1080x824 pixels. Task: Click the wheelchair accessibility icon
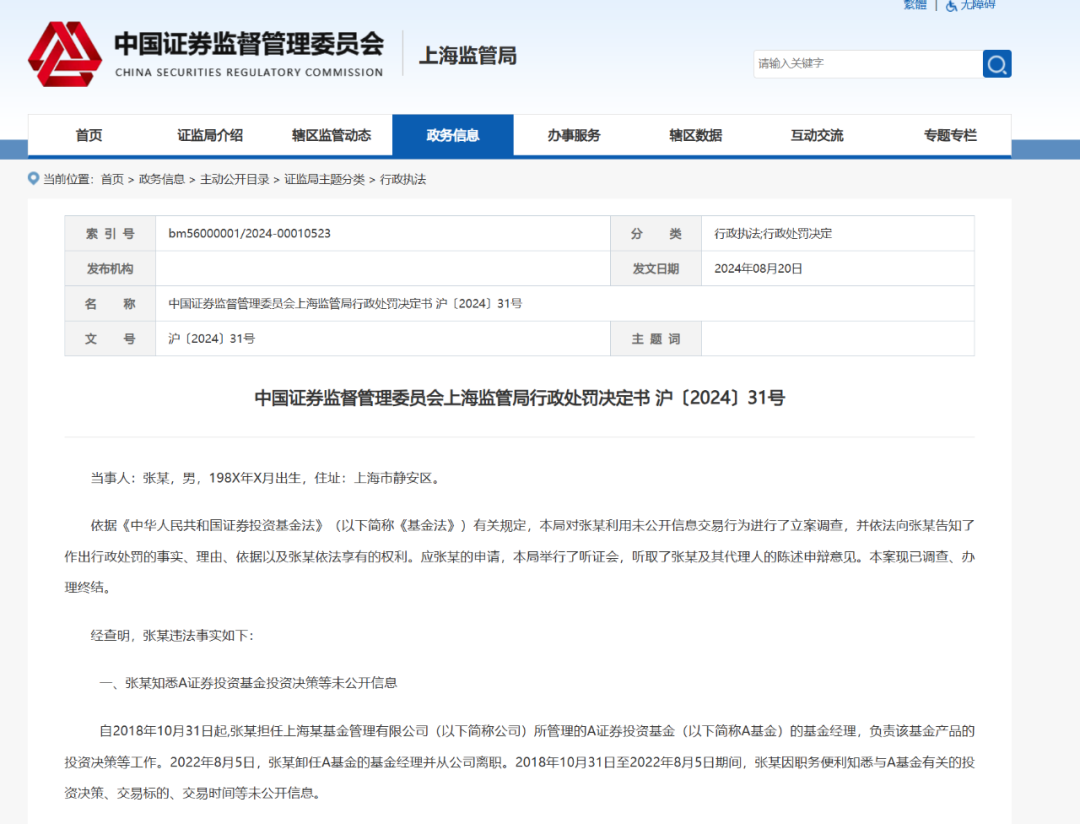tap(951, 5)
